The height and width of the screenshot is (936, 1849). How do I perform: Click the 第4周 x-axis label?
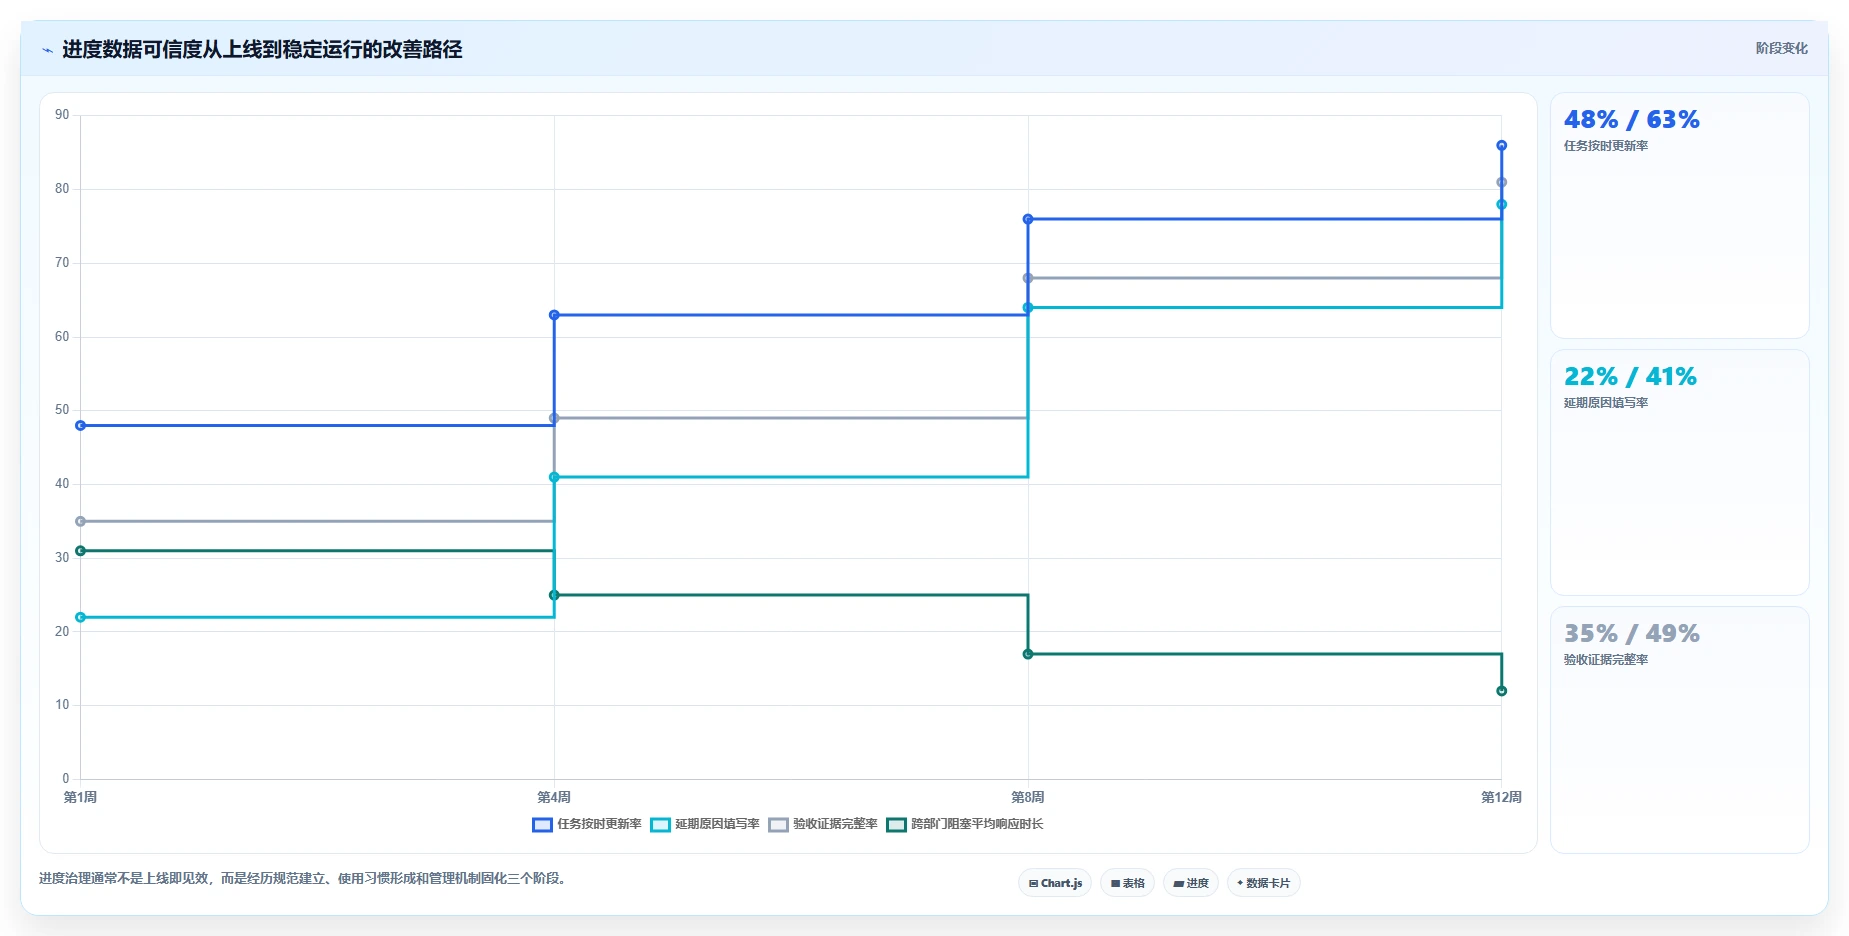coord(554,797)
